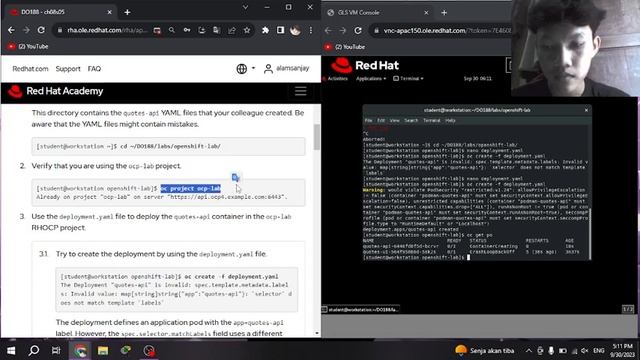Screen dimensions: 640x360
Task: Open the YouTube bookmark in right browser
Action: tap(345, 47)
